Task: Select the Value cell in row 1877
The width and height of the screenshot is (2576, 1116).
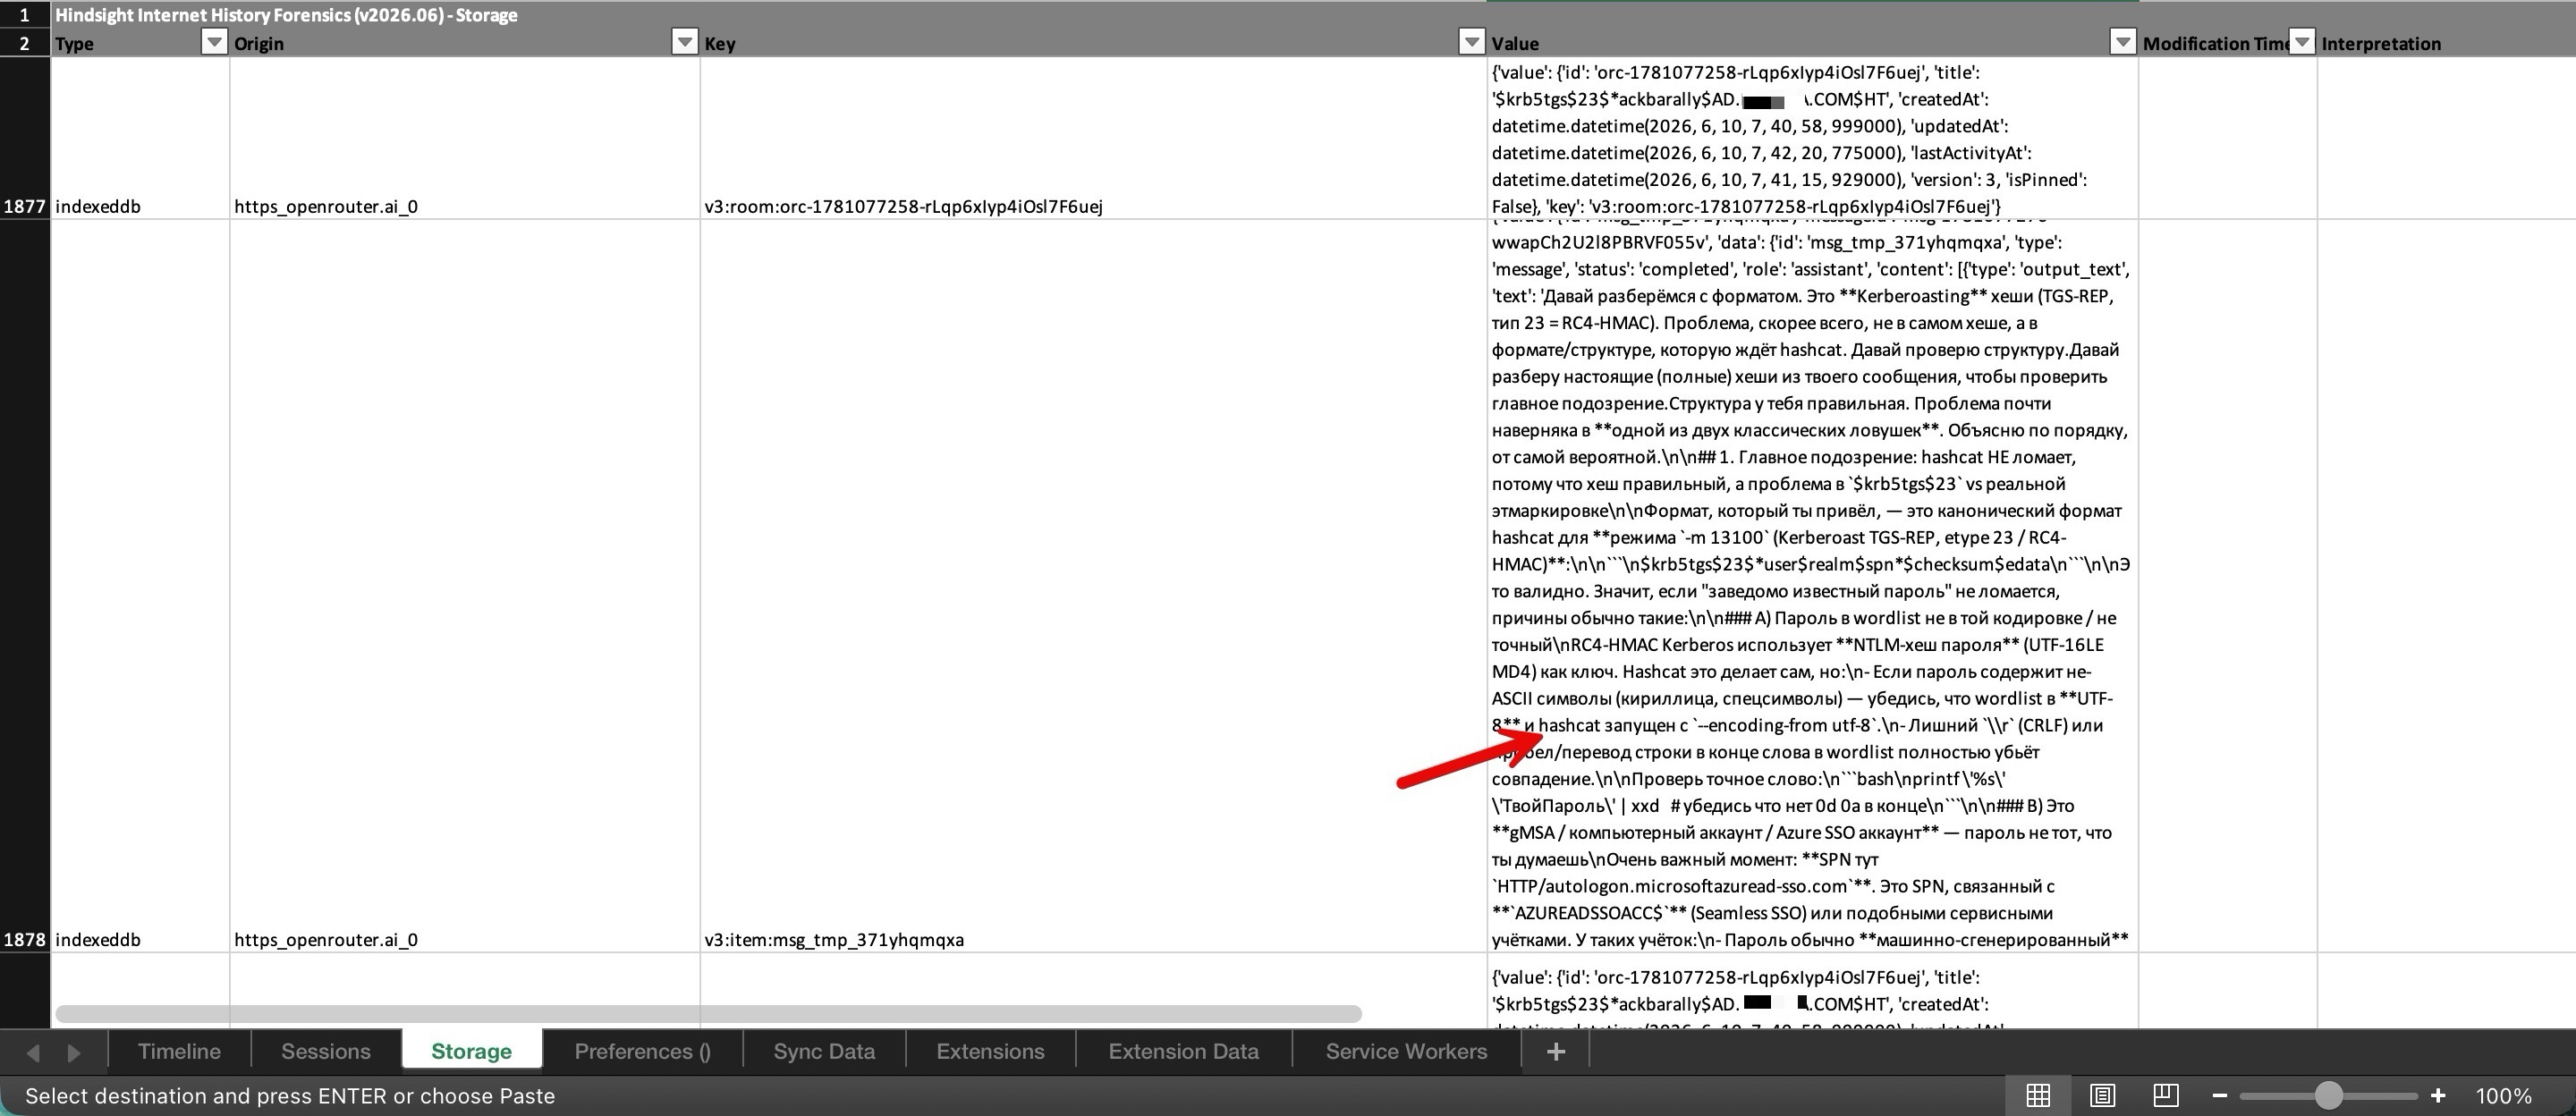Action: coord(1812,138)
